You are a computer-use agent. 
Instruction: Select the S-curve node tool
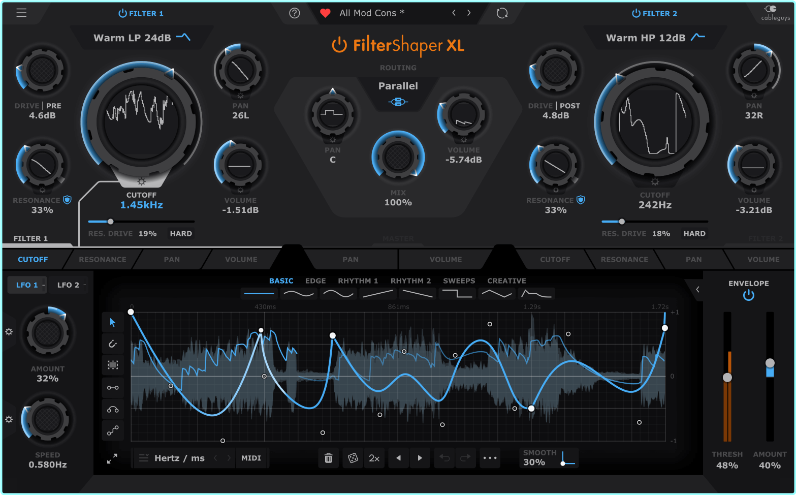pyautogui.click(x=113, y=431)
